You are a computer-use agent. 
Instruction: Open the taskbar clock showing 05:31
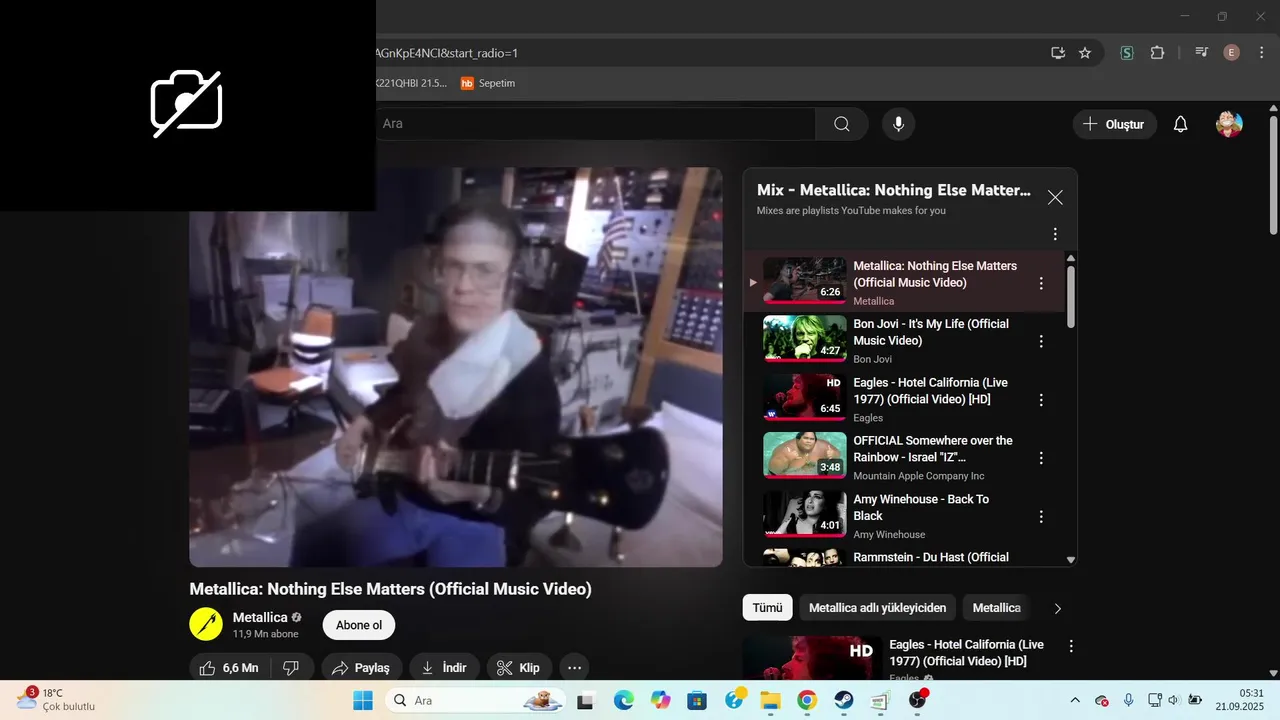[x=1240, y=699]
